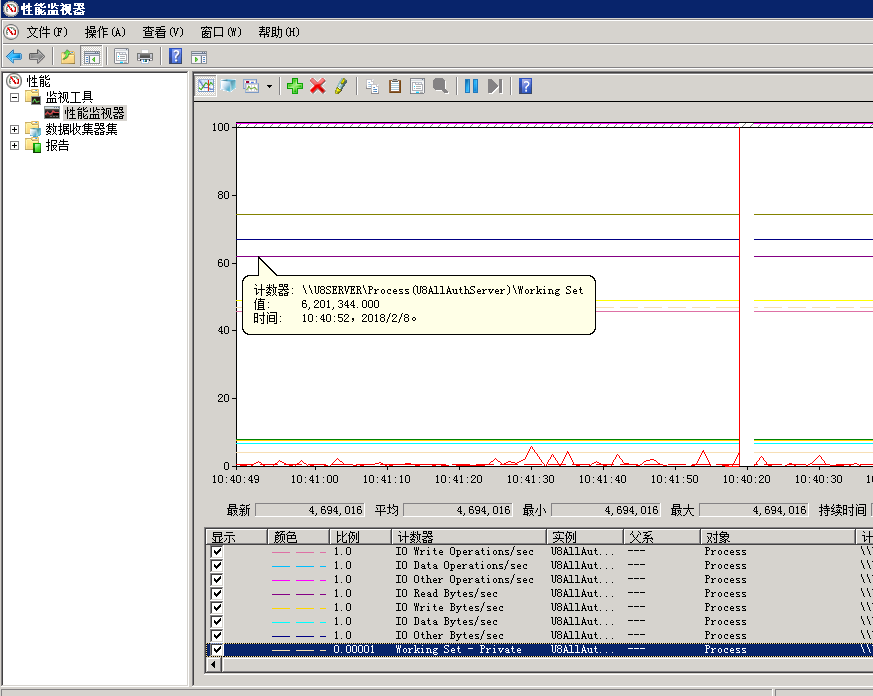Click the Up one level folder icon
Screen dimensions: 873x696
68,56
